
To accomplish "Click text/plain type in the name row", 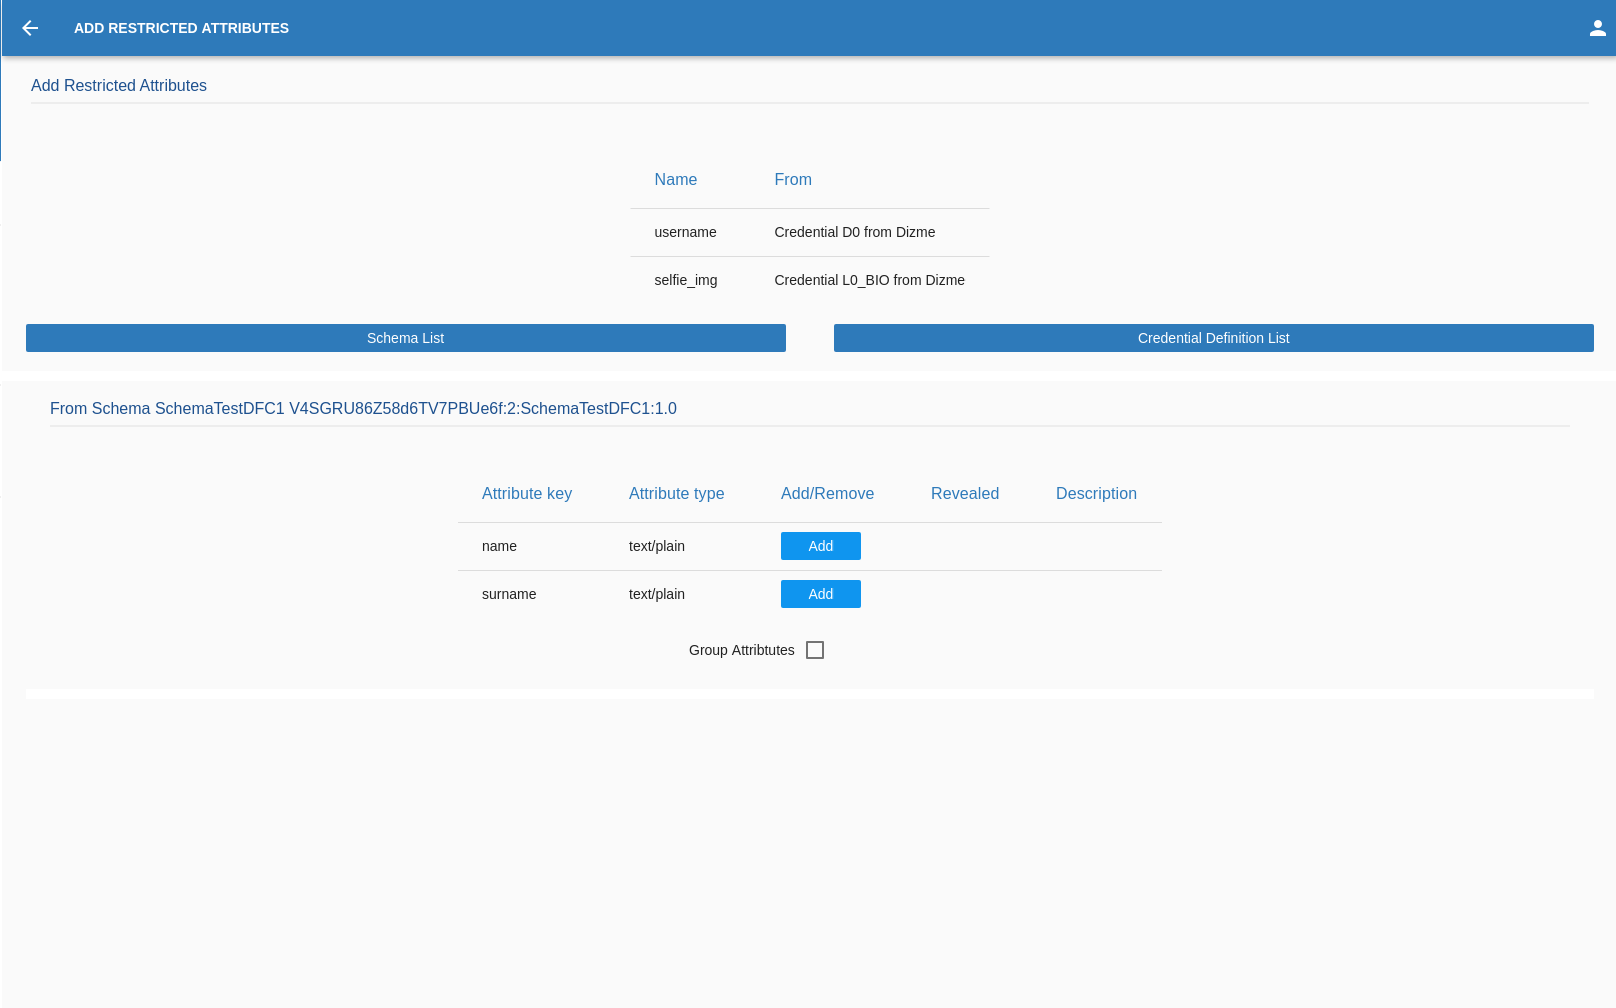I will click(x=657, y=546).
